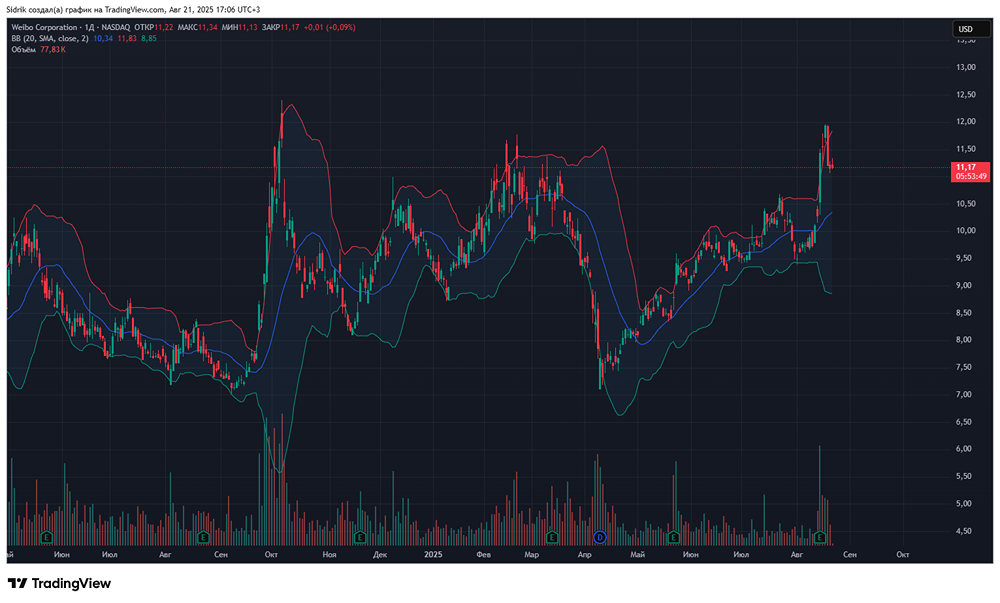
Task: Click the 12,00 price axis label
Action: [966, 122]
